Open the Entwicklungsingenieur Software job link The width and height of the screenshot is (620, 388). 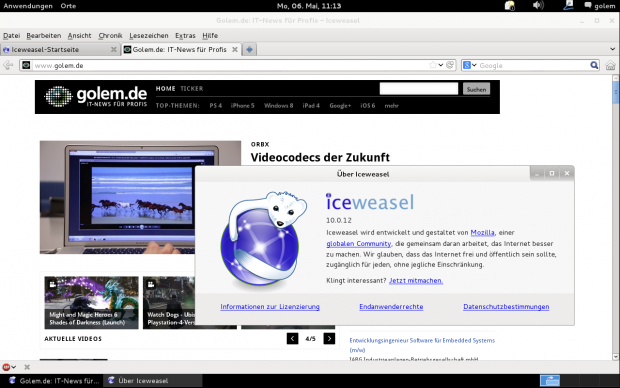pyautogui.click(x=422, y=345)
